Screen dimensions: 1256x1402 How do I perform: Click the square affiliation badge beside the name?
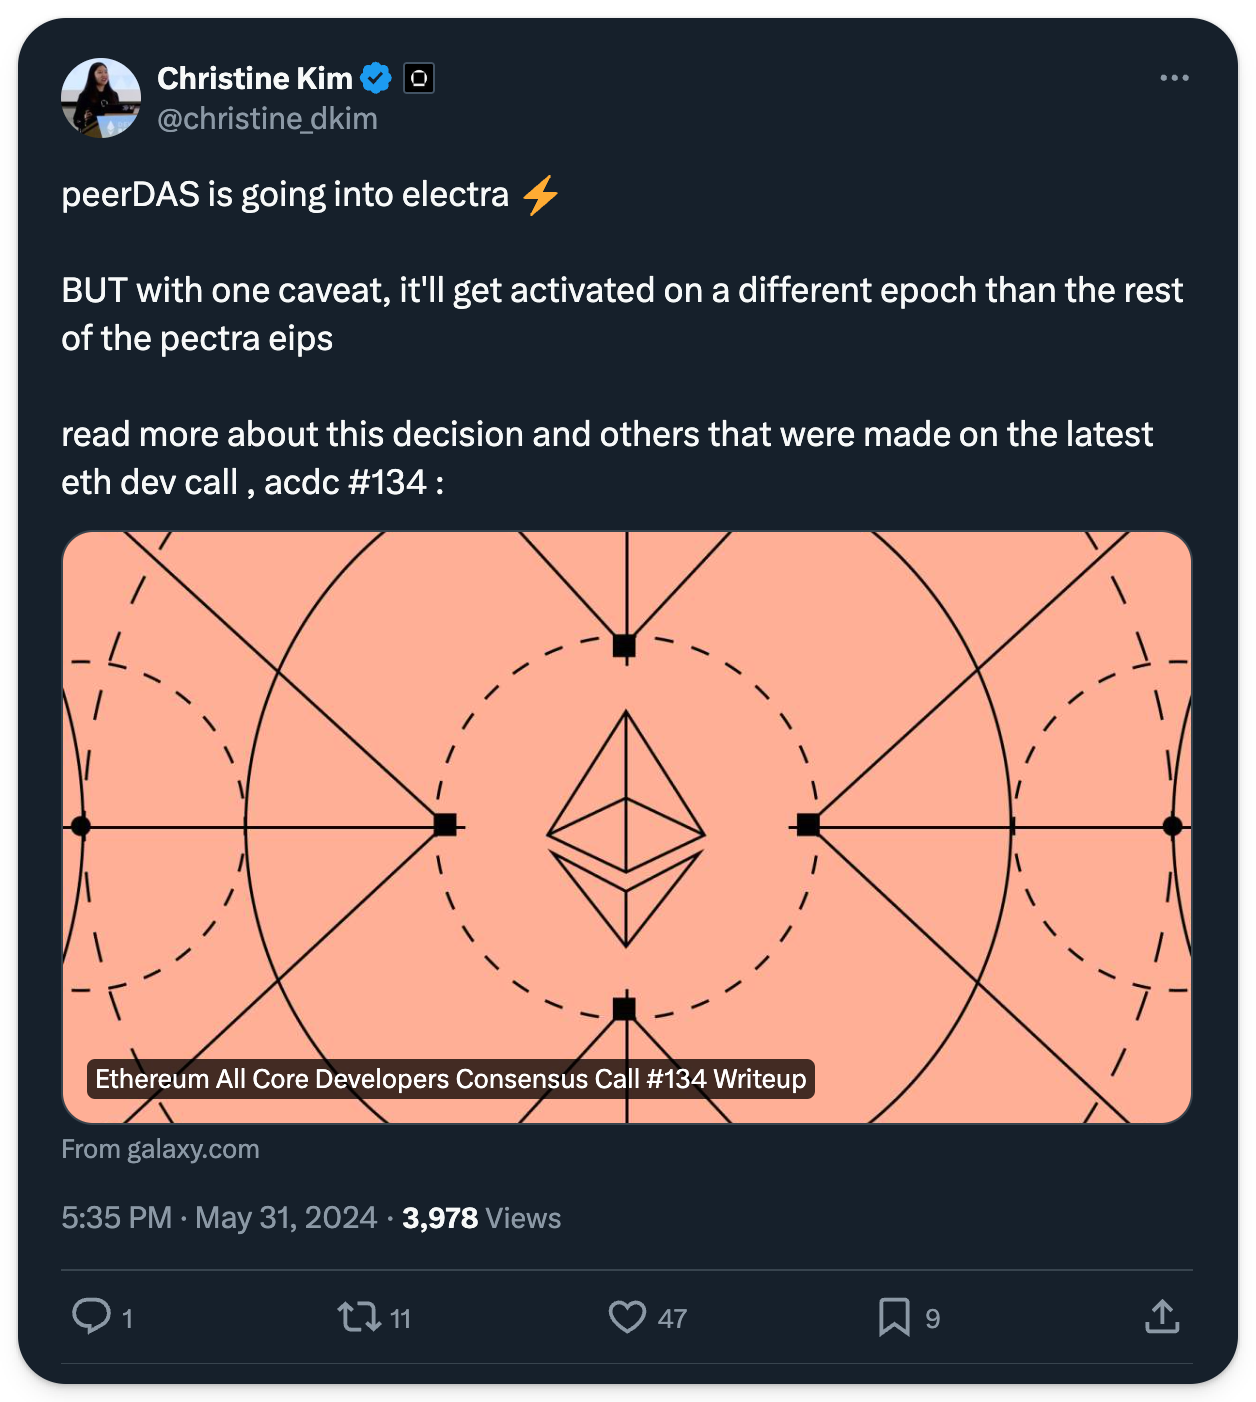click(419, 78)
